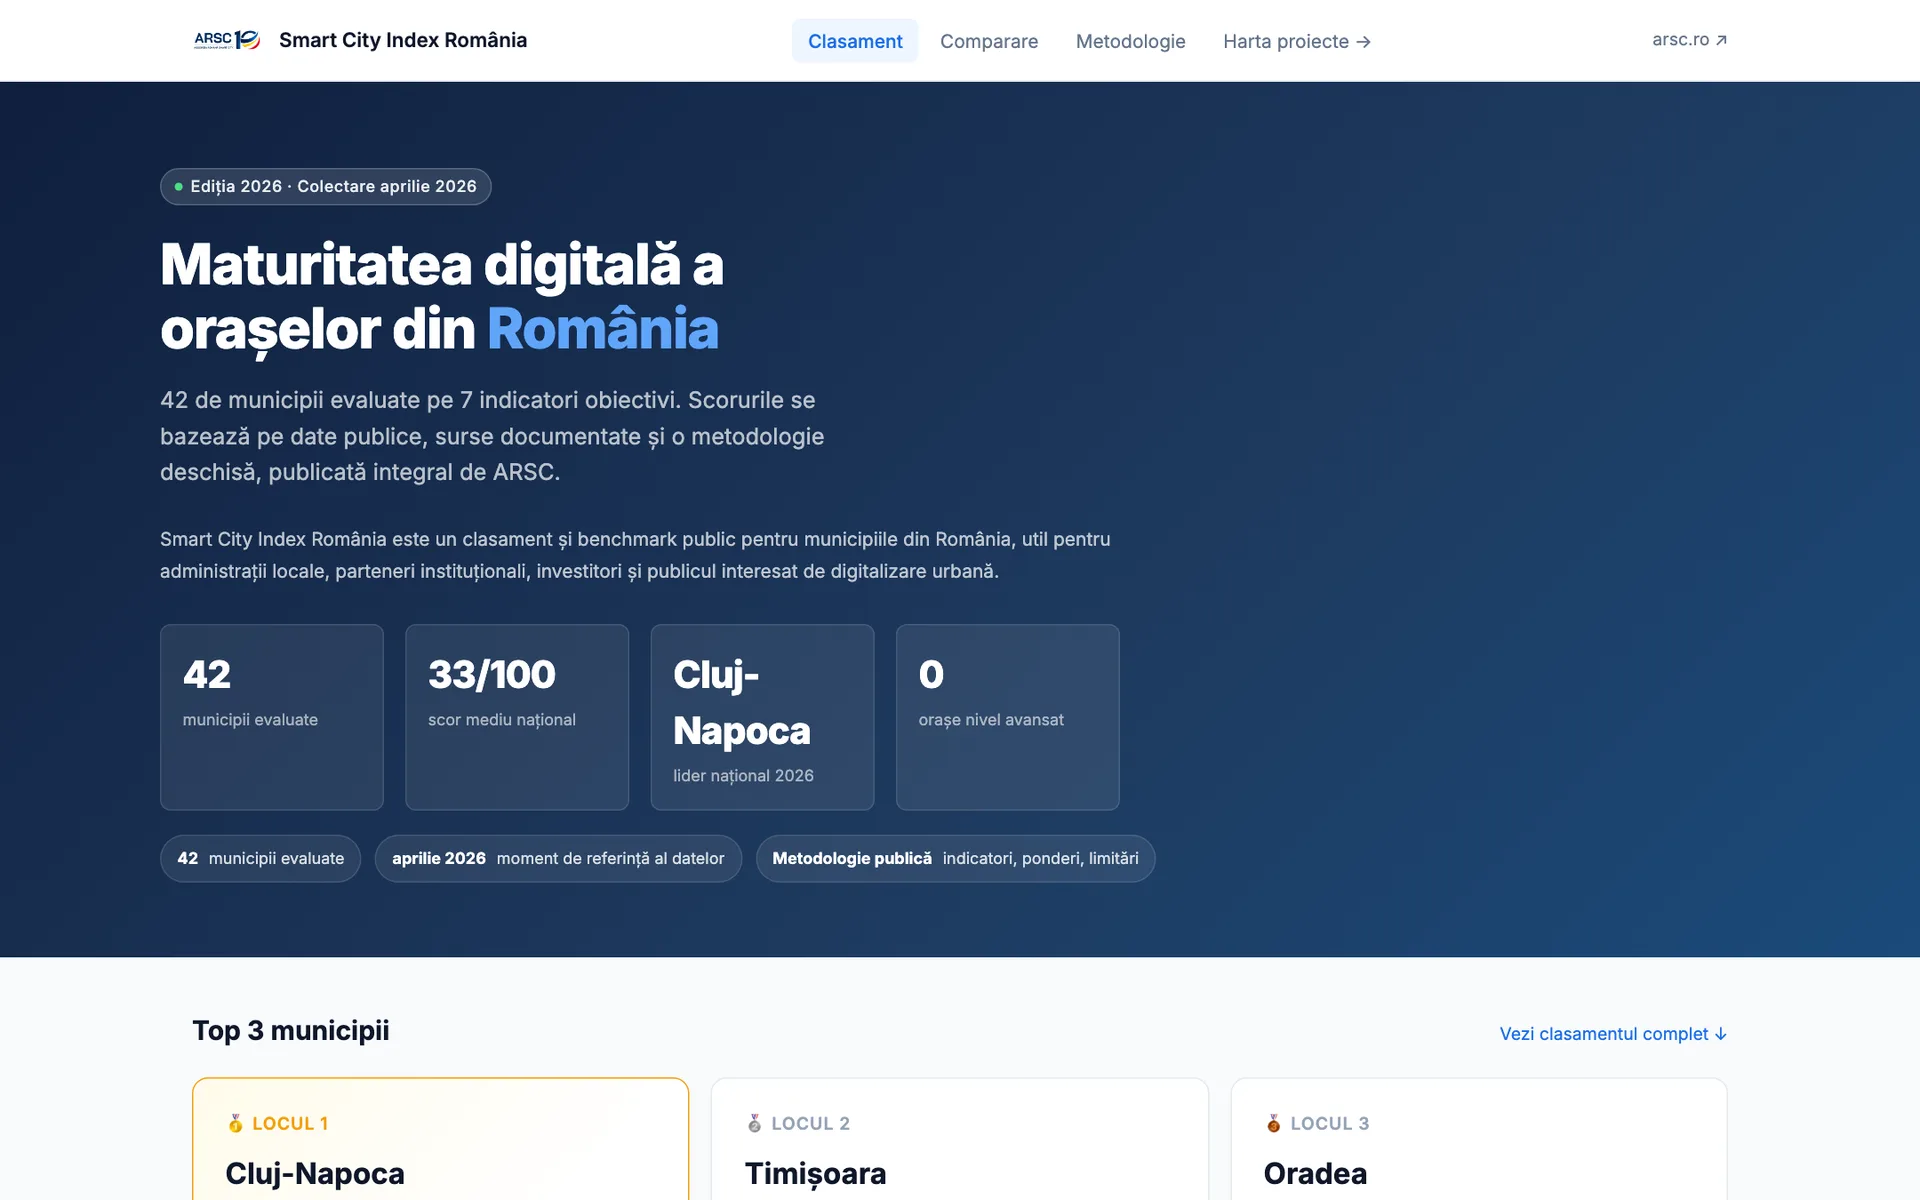Open the Cluj-Napoca top municipality card
The image size is (1920, 1200).
pyautogui.click(x=440, y=1139)
